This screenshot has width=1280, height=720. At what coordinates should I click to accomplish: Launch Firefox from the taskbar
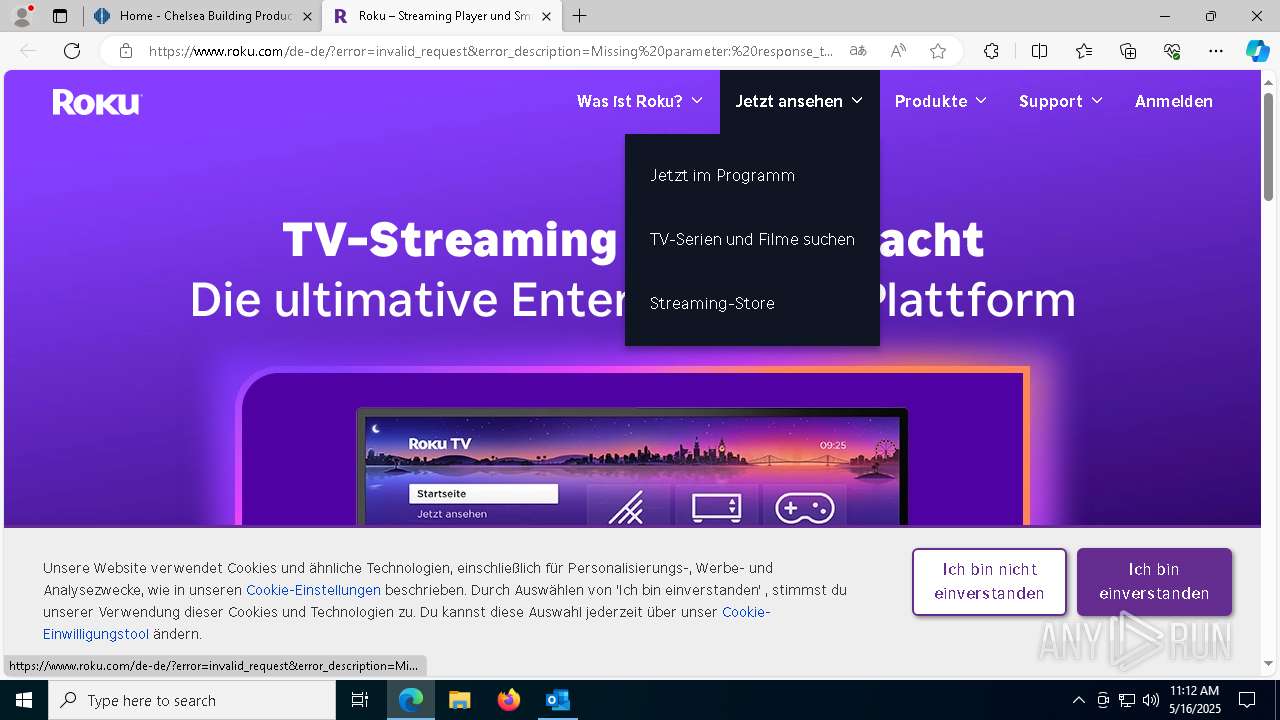click(509, 700)
